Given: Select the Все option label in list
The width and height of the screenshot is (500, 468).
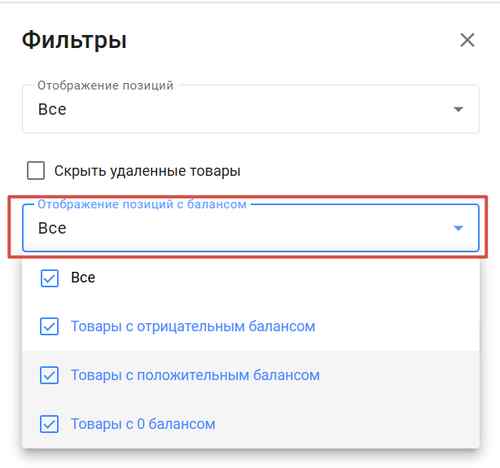Looking at the screenshot, I should point(83,278).
